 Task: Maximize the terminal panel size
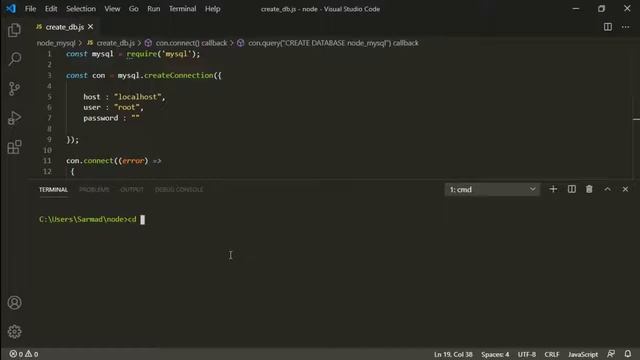[607, 189]
